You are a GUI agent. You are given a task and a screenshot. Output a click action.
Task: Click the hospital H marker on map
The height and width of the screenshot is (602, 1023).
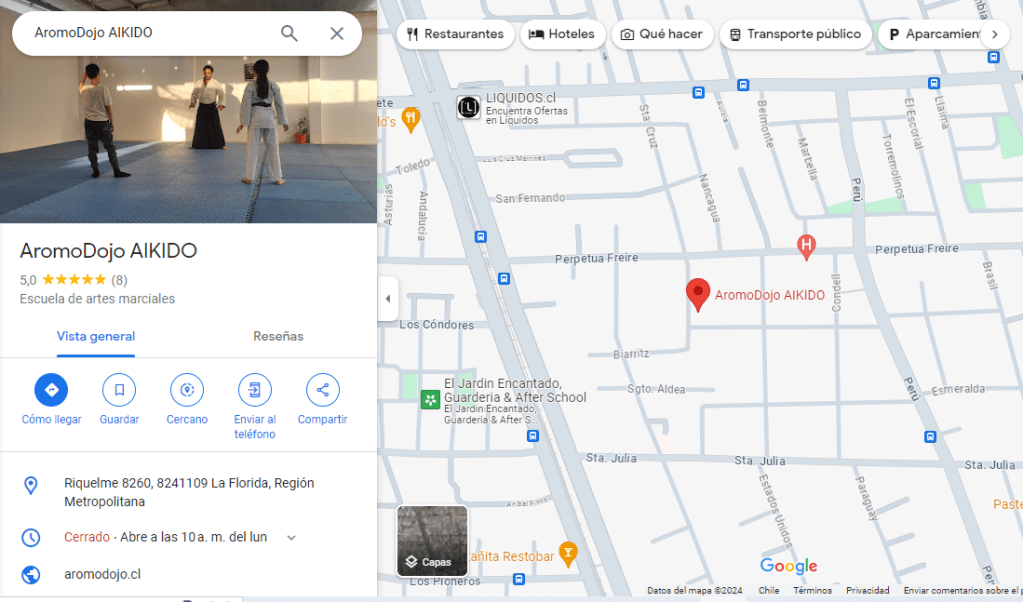(x=805, y=244)
